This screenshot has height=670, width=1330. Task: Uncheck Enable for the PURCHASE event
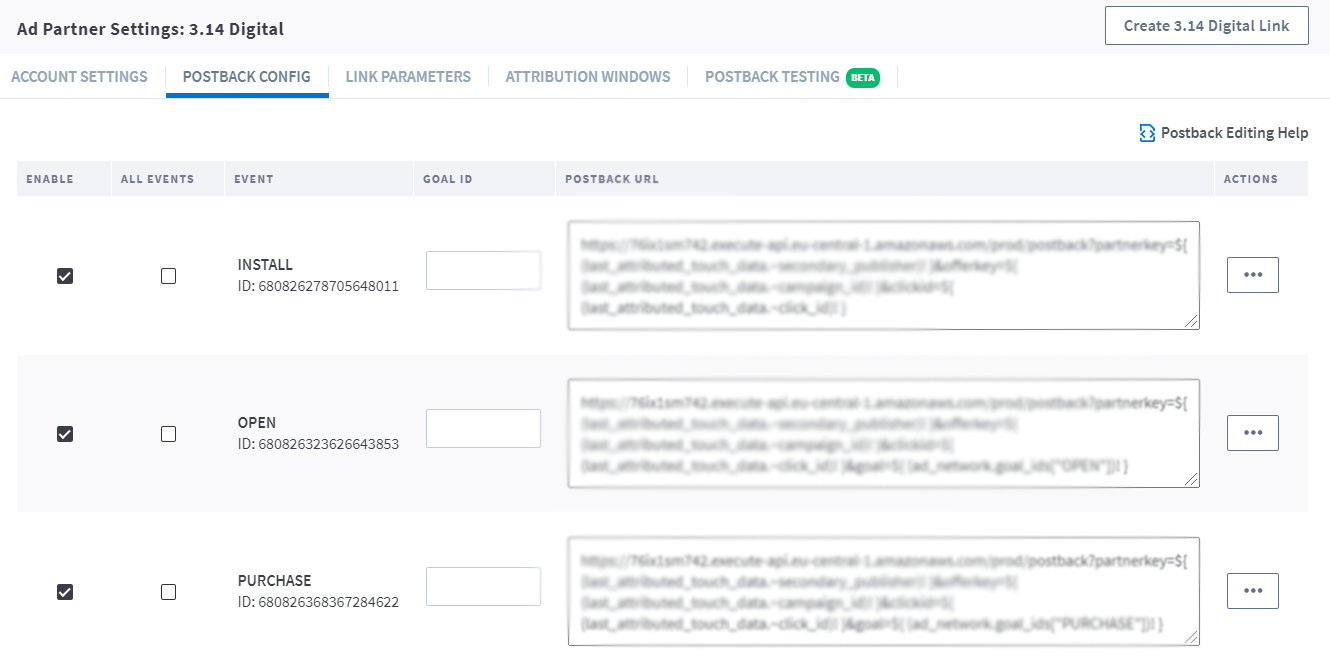click(65, 591)
